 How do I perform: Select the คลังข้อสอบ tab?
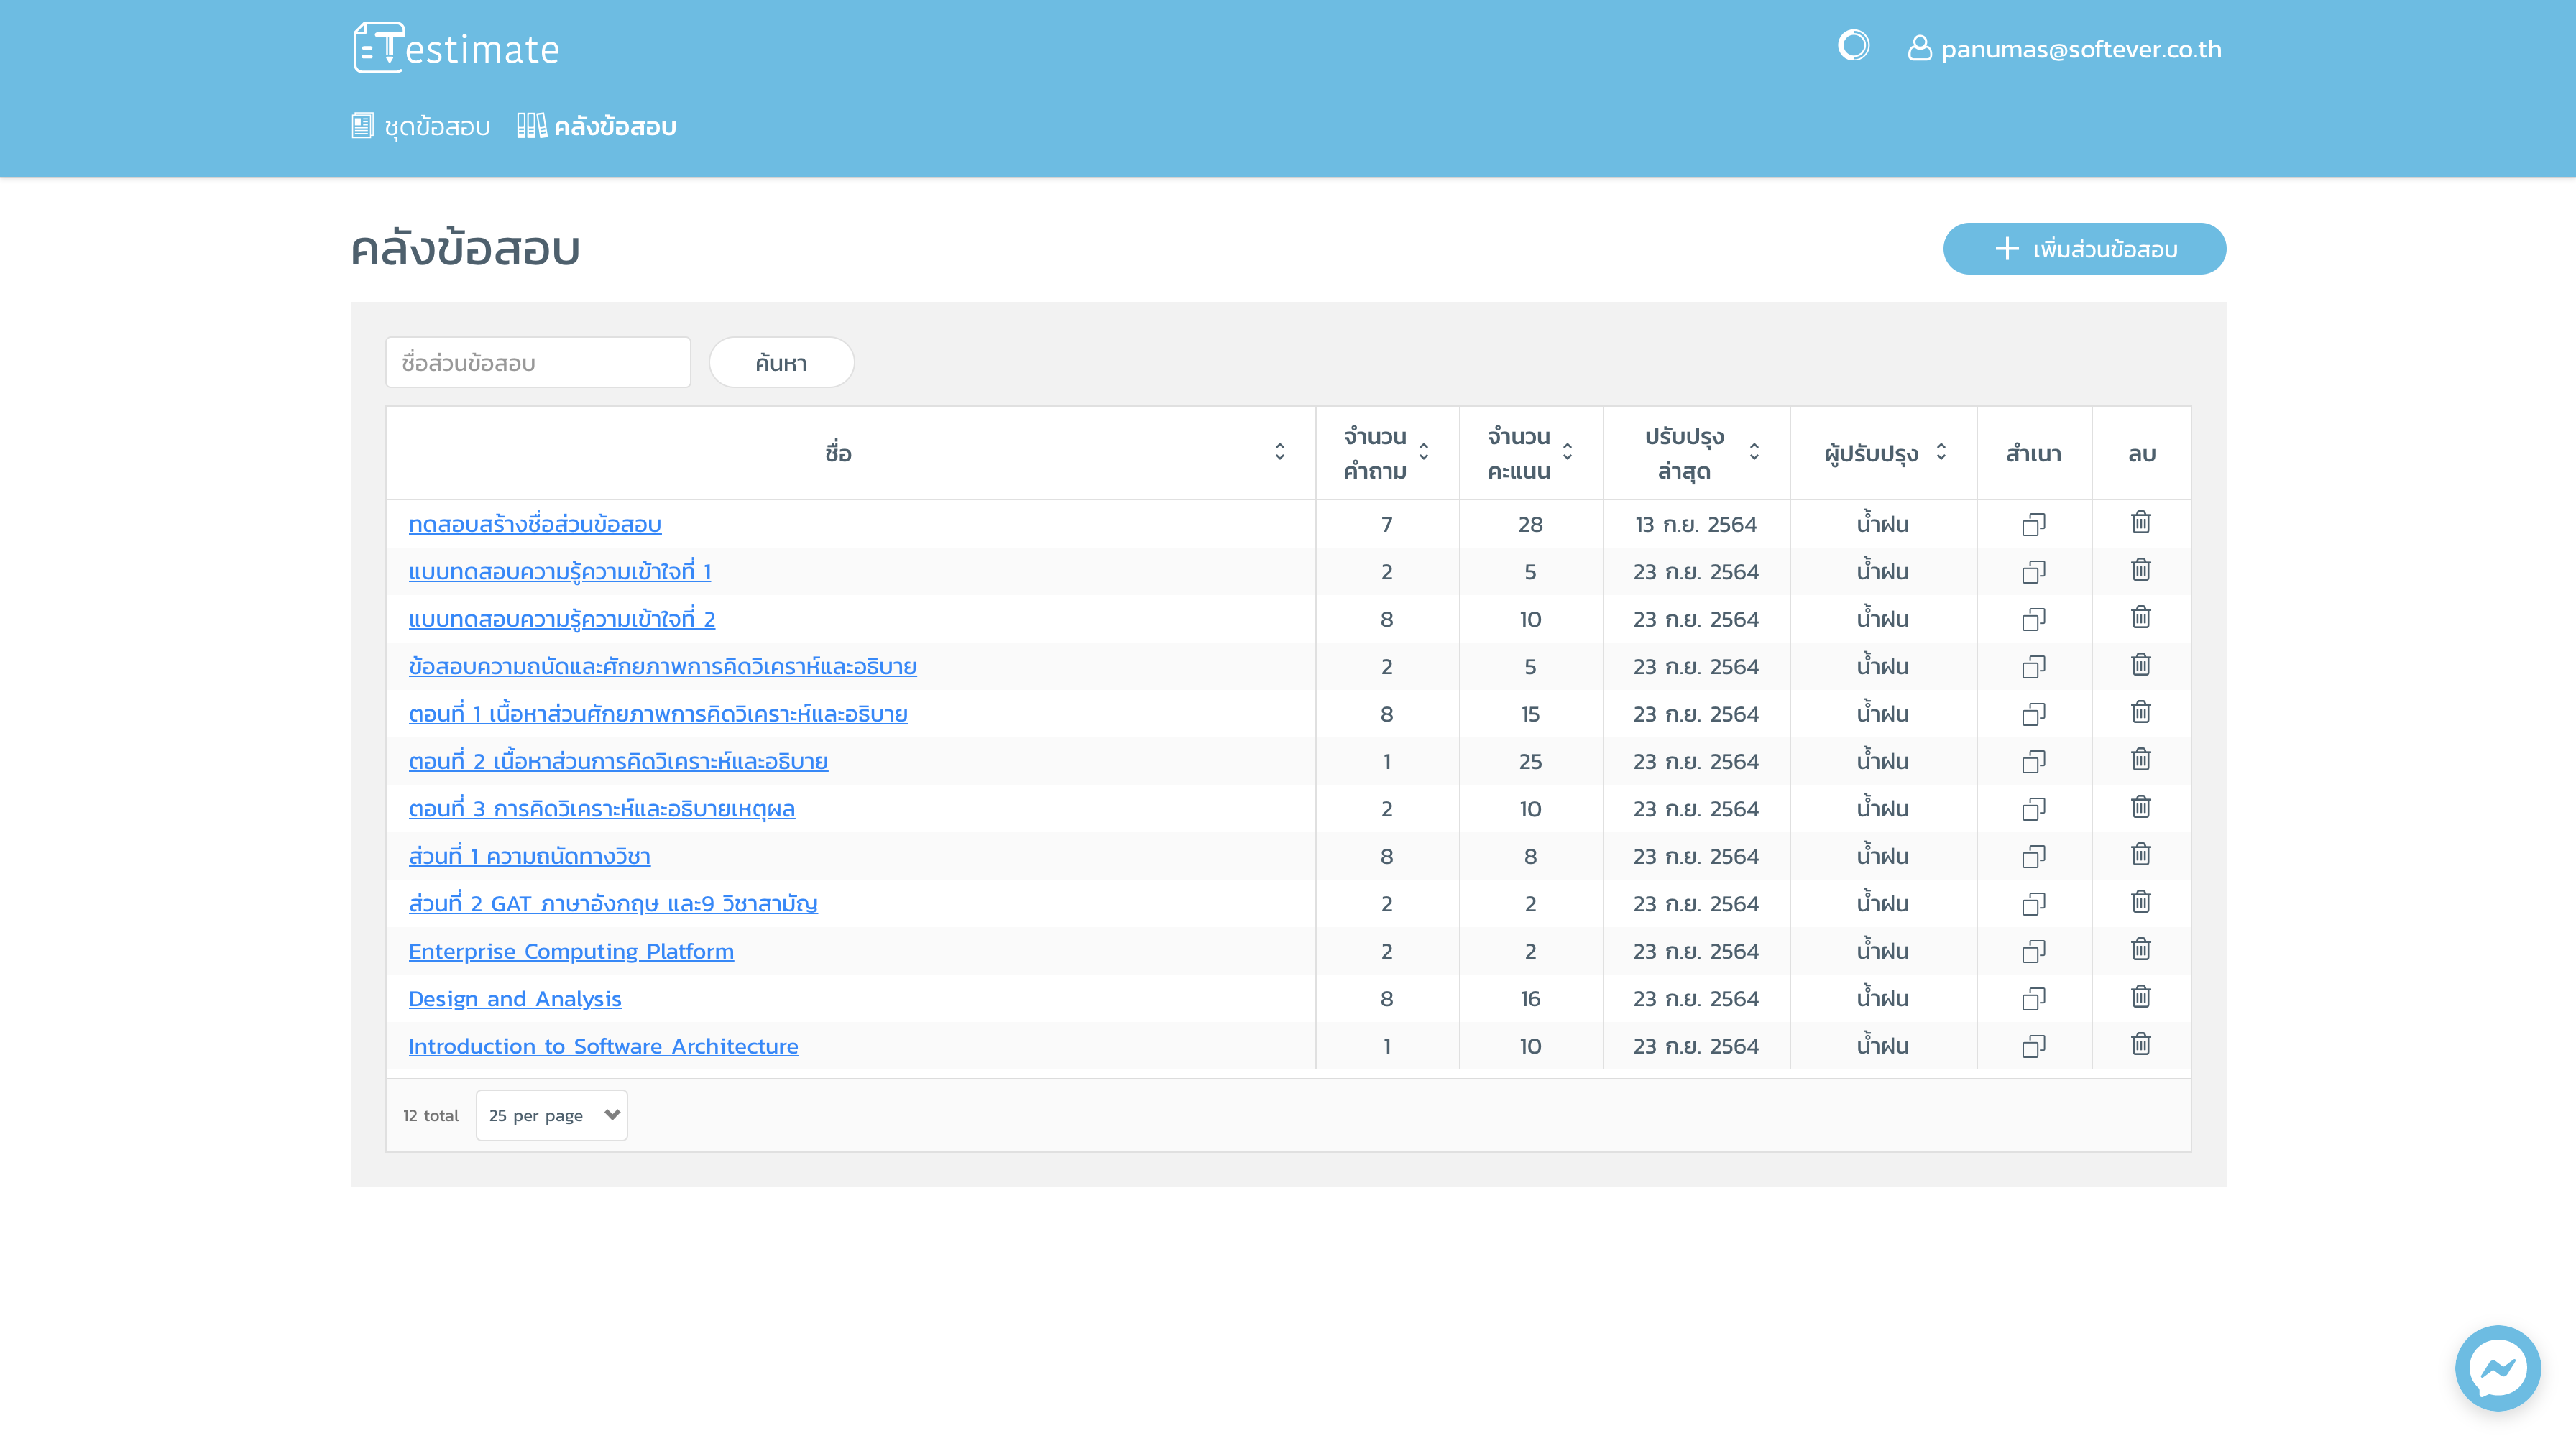click(x=597, y=127)
